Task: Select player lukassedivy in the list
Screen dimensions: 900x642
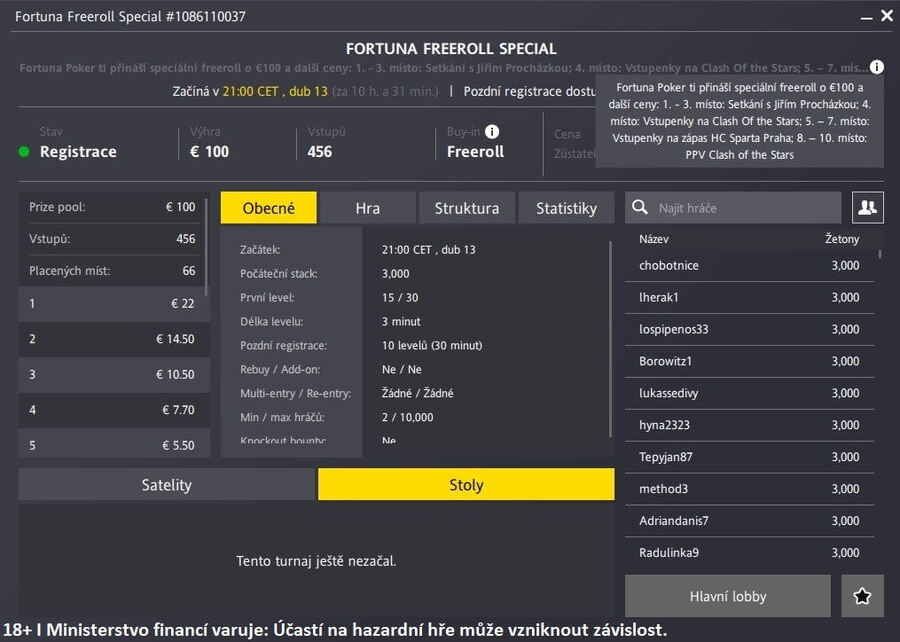Action: (x=749, y=393)
